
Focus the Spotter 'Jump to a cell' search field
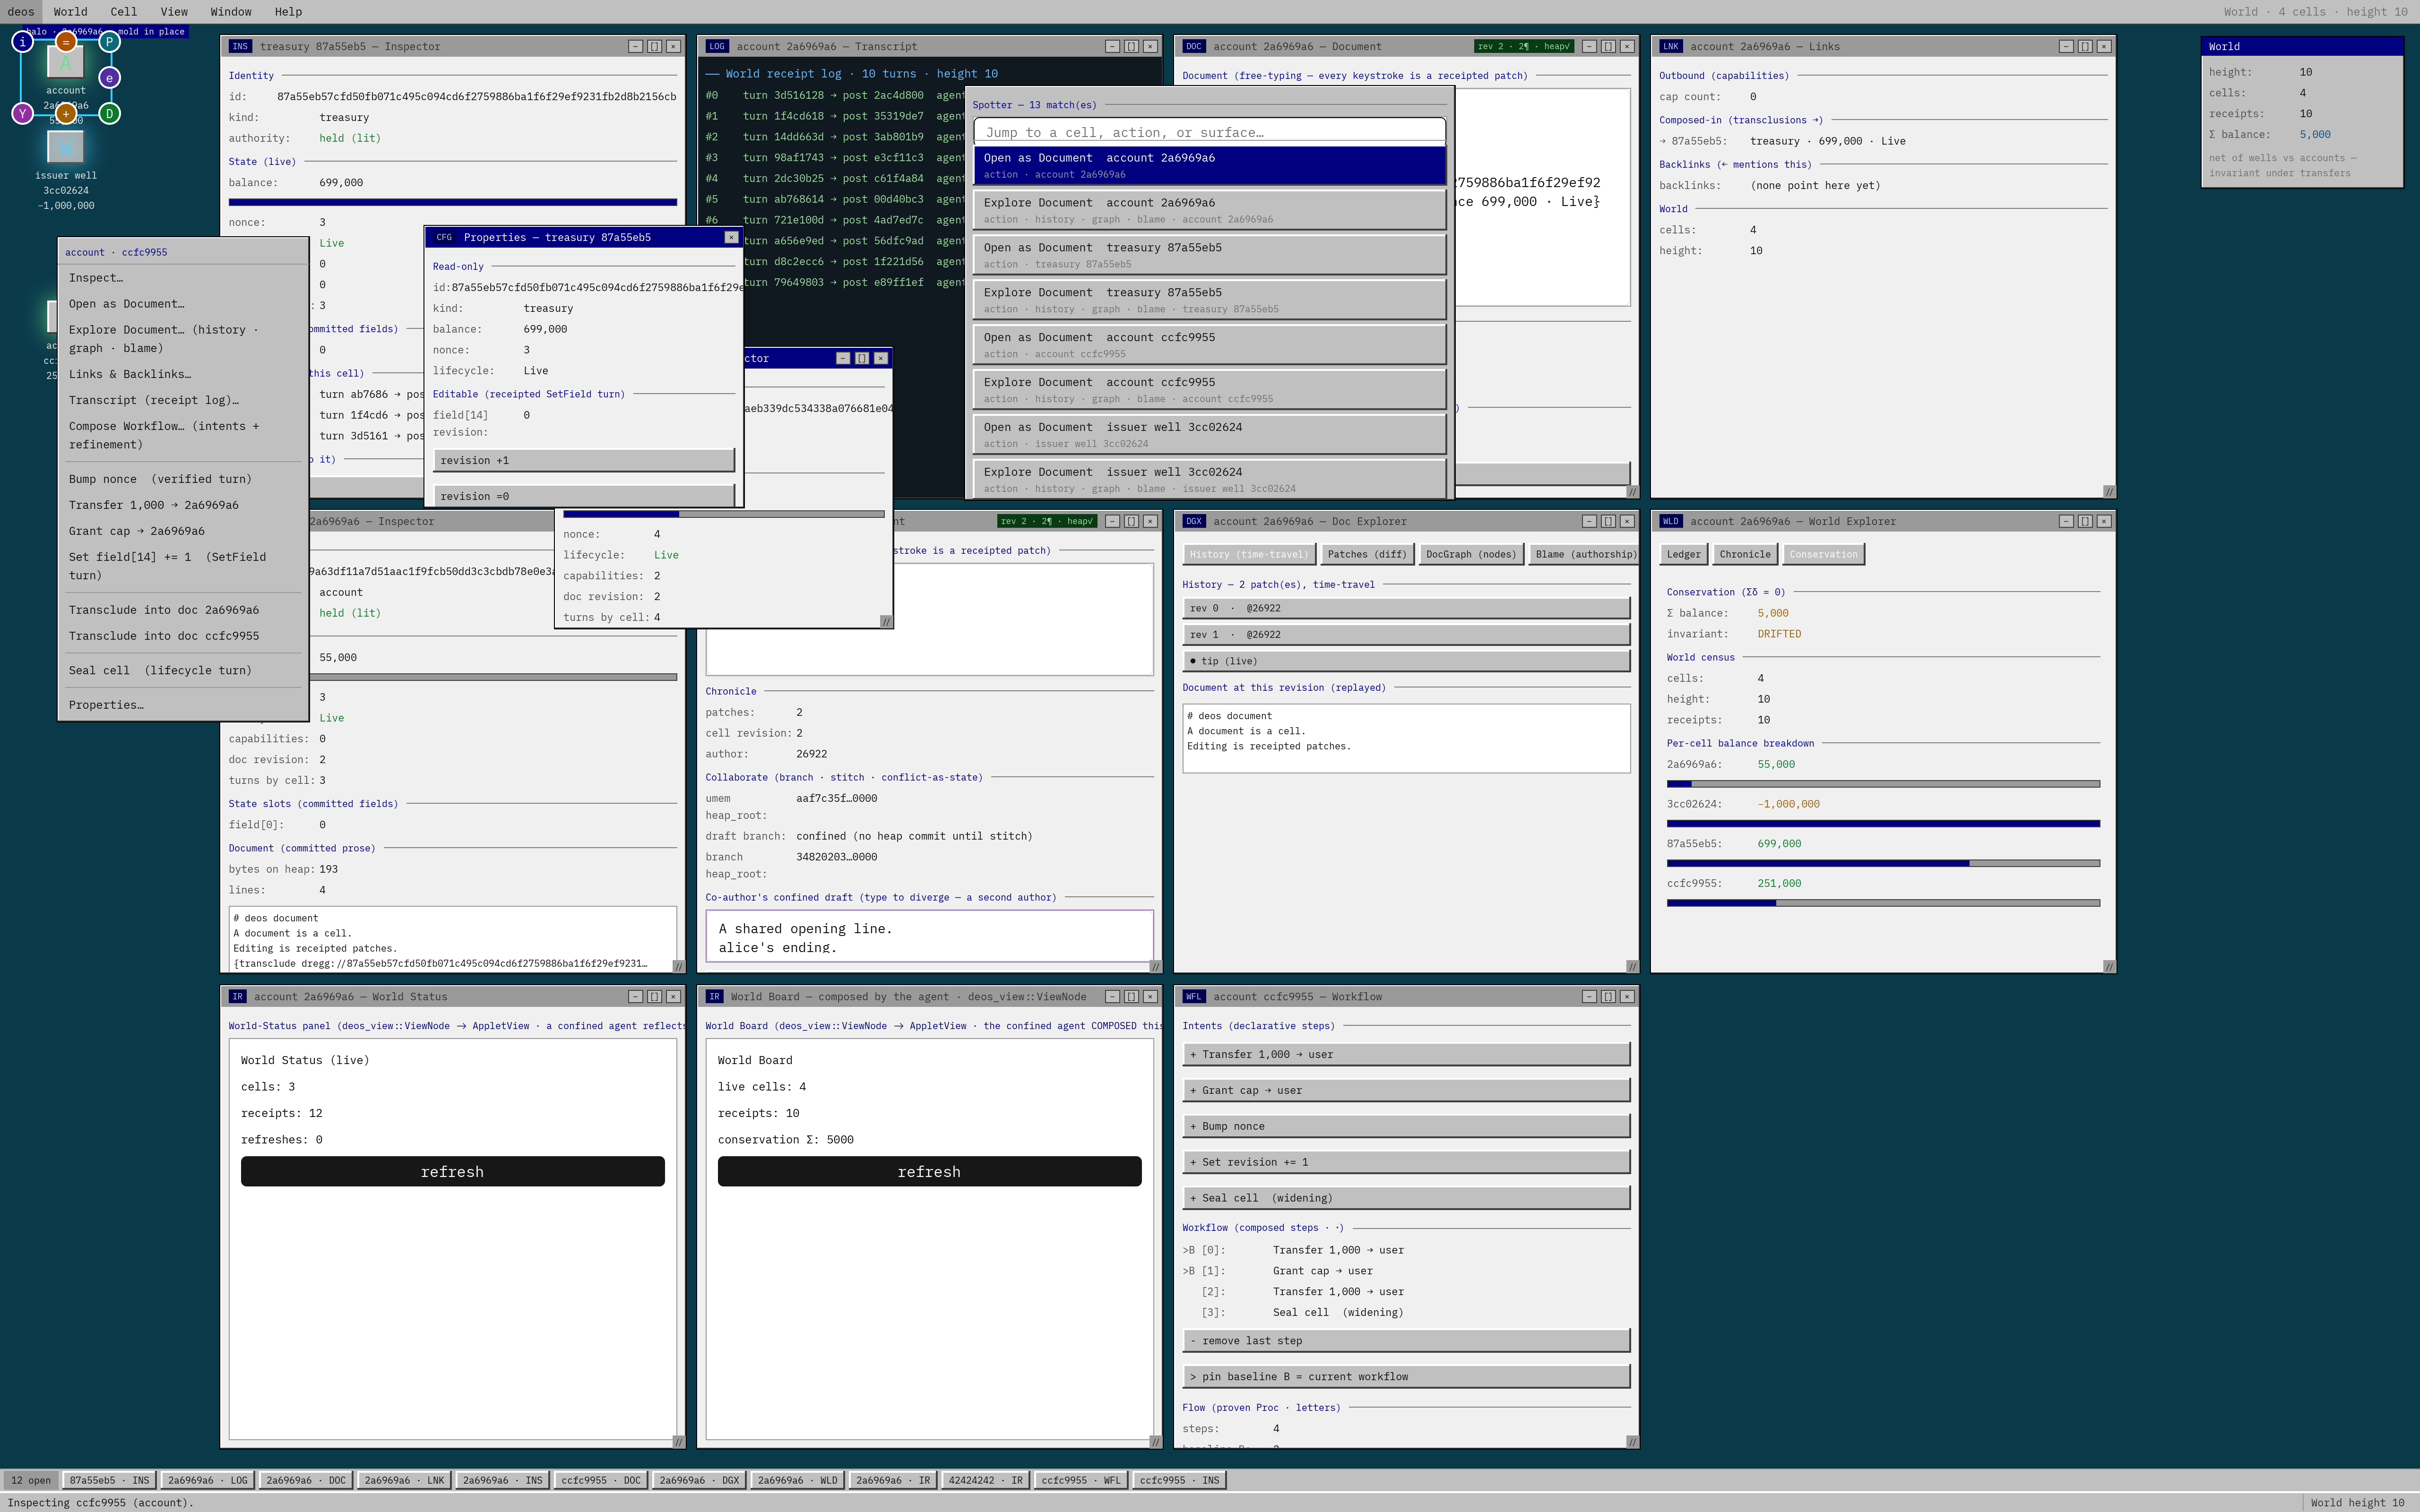tap(1210, 132)
